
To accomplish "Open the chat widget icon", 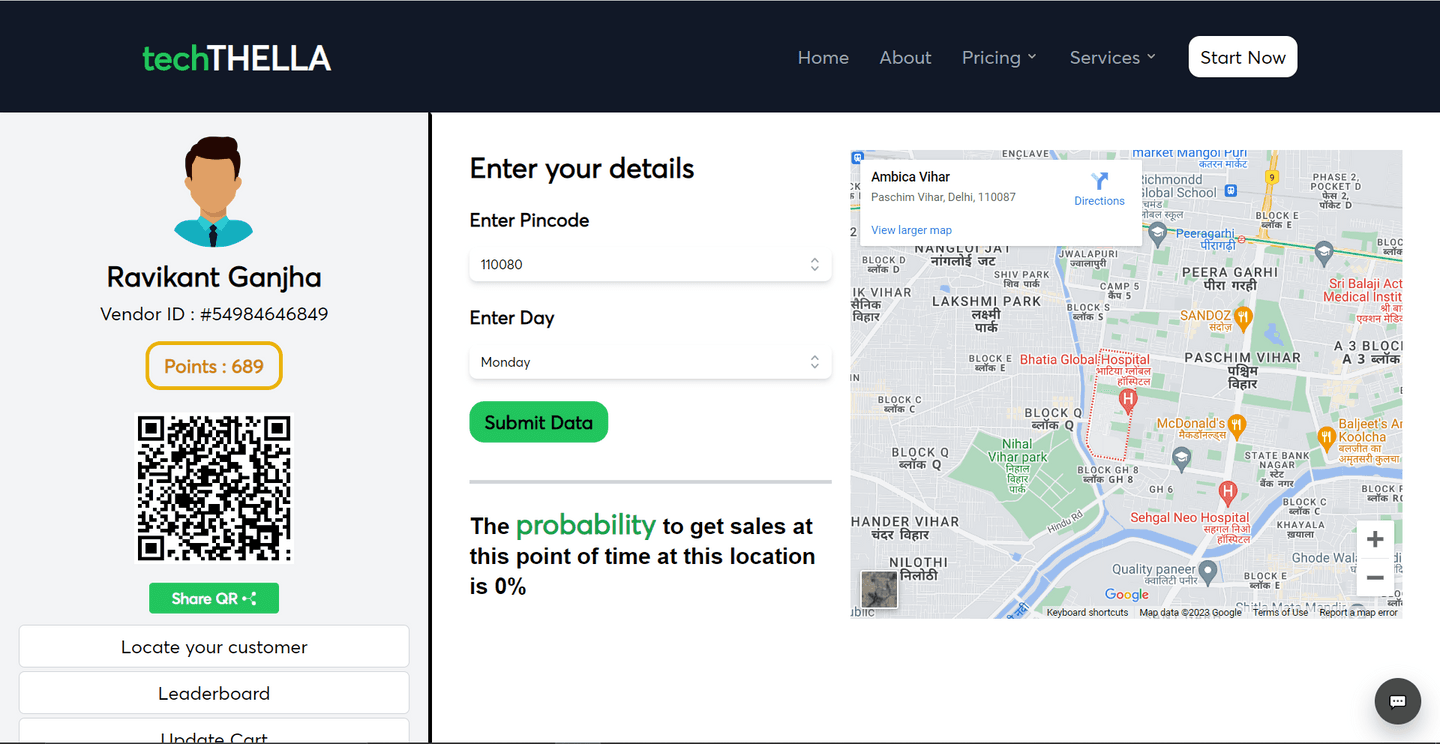I will coord(1398,701).
